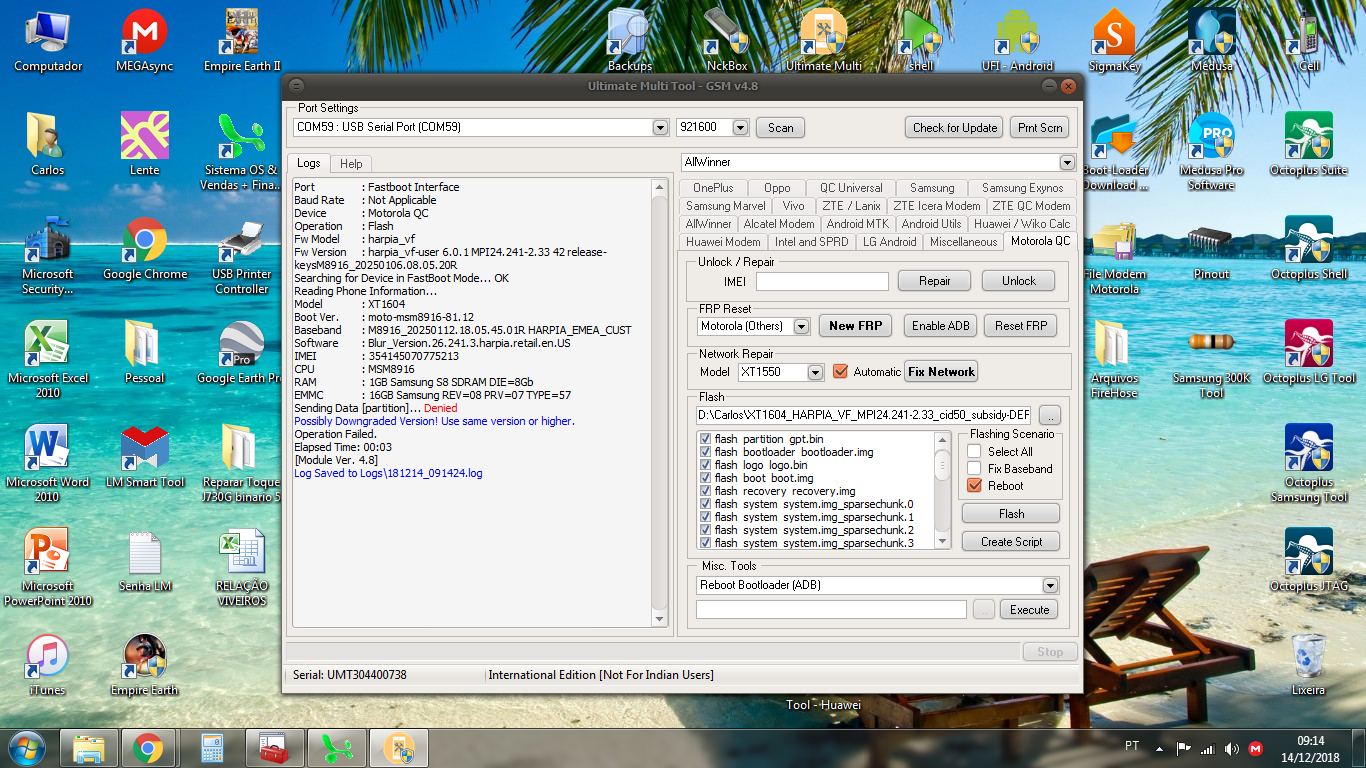Open the 921600 baud rate dropdown

740,127
